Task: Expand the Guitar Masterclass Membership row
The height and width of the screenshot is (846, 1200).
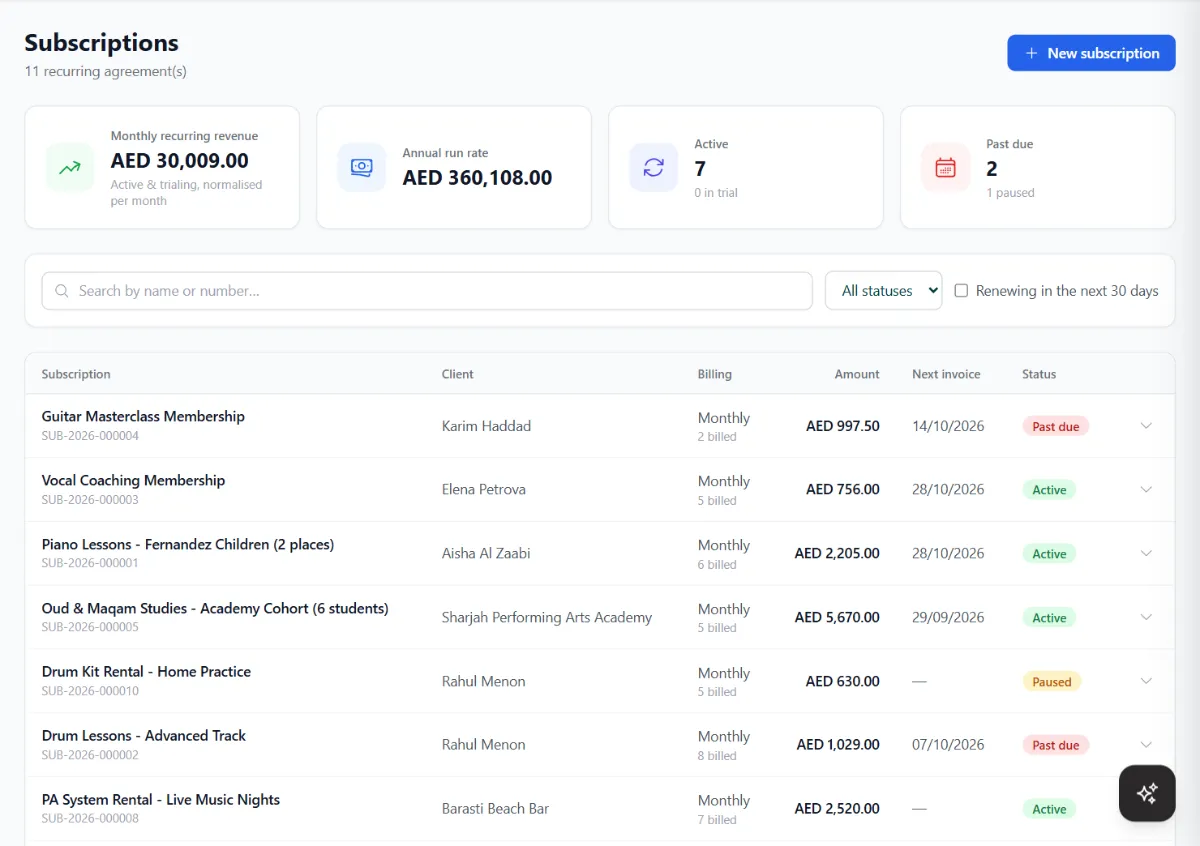Action: [1146, 425]
